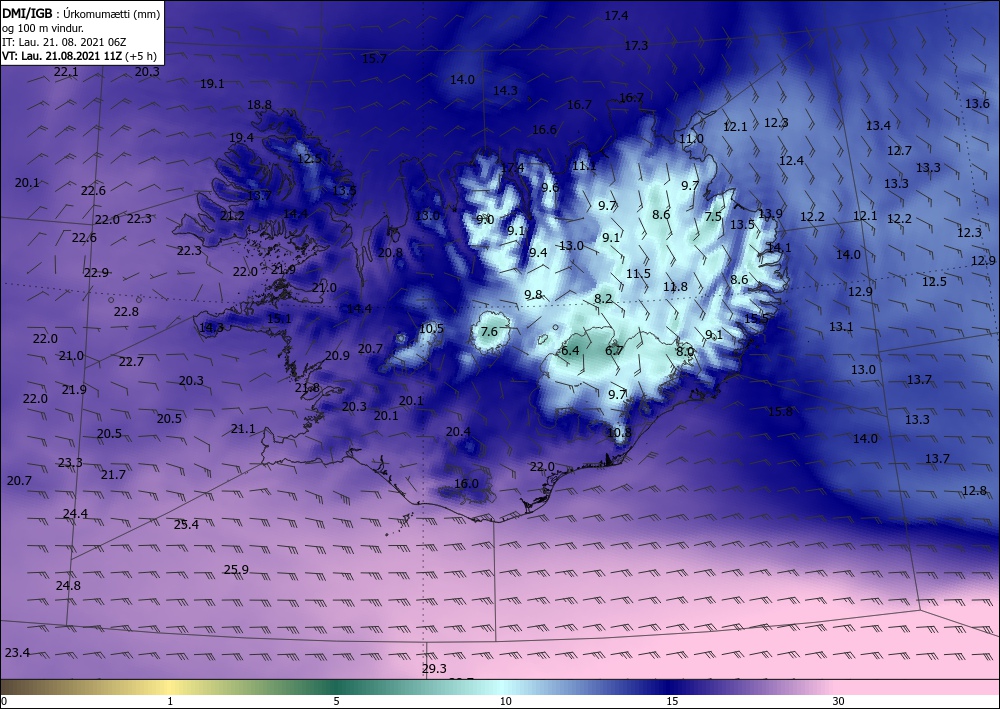Viewport: 1000px width, 709px height.
Task: Click the 29.3 value at the bottom
Action: tap(434, 668)
